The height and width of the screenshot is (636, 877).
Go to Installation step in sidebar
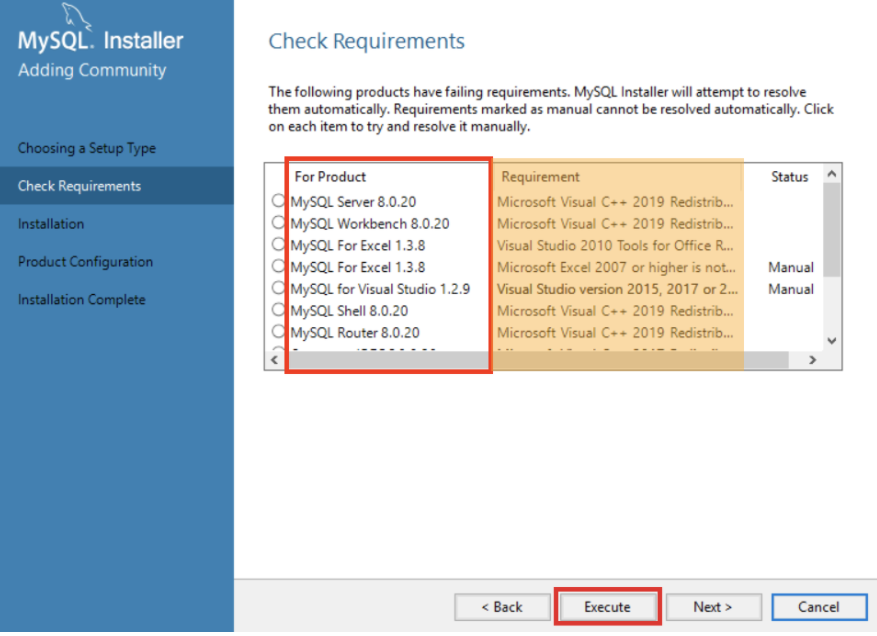[51, 224]
